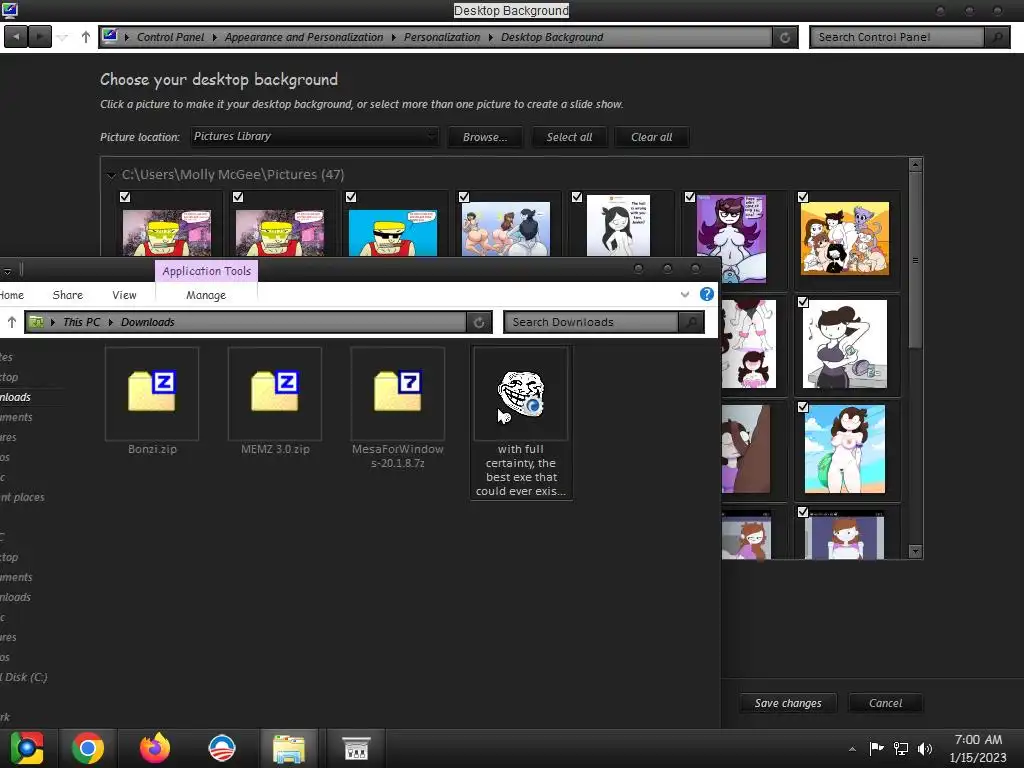Viewport: 1024px width, 768px height.
Task: Select the MesaForWindows 7z archive icon
Action: point(398,392)
